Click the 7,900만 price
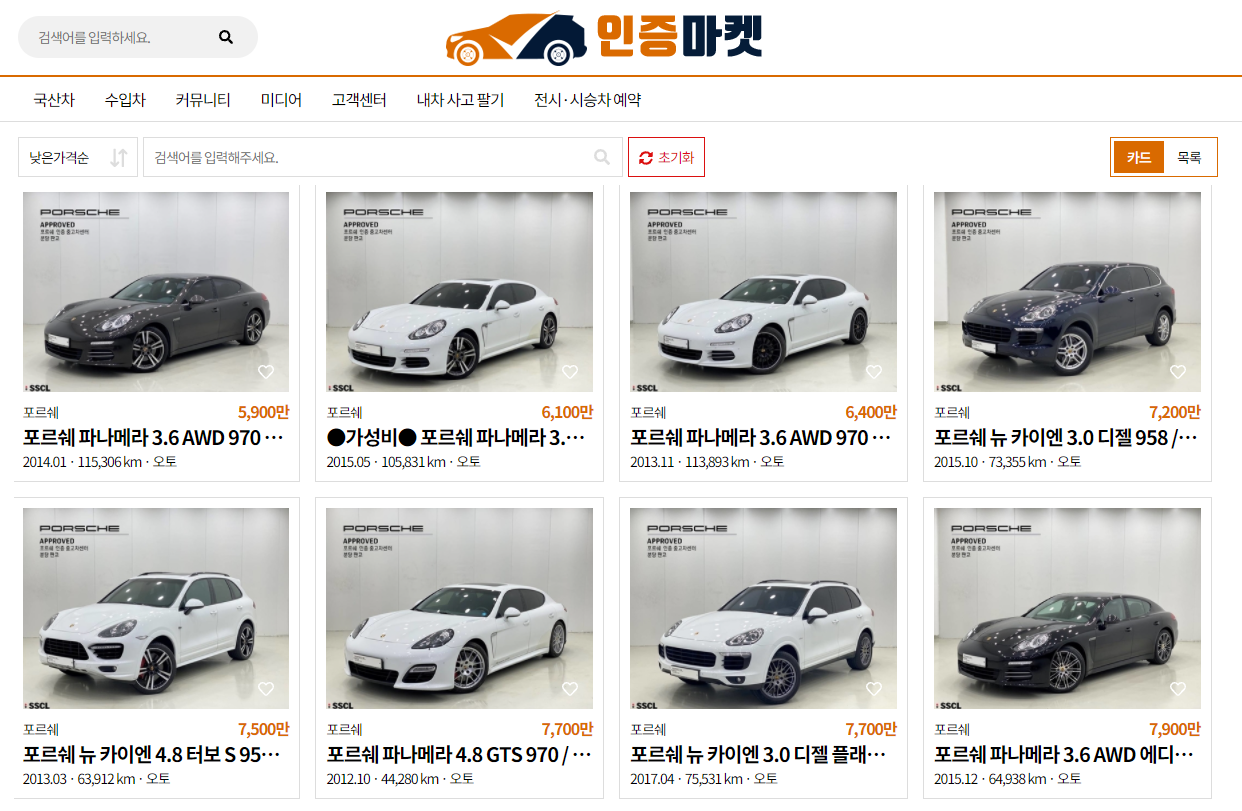1242x811 pixels. 1175,729
